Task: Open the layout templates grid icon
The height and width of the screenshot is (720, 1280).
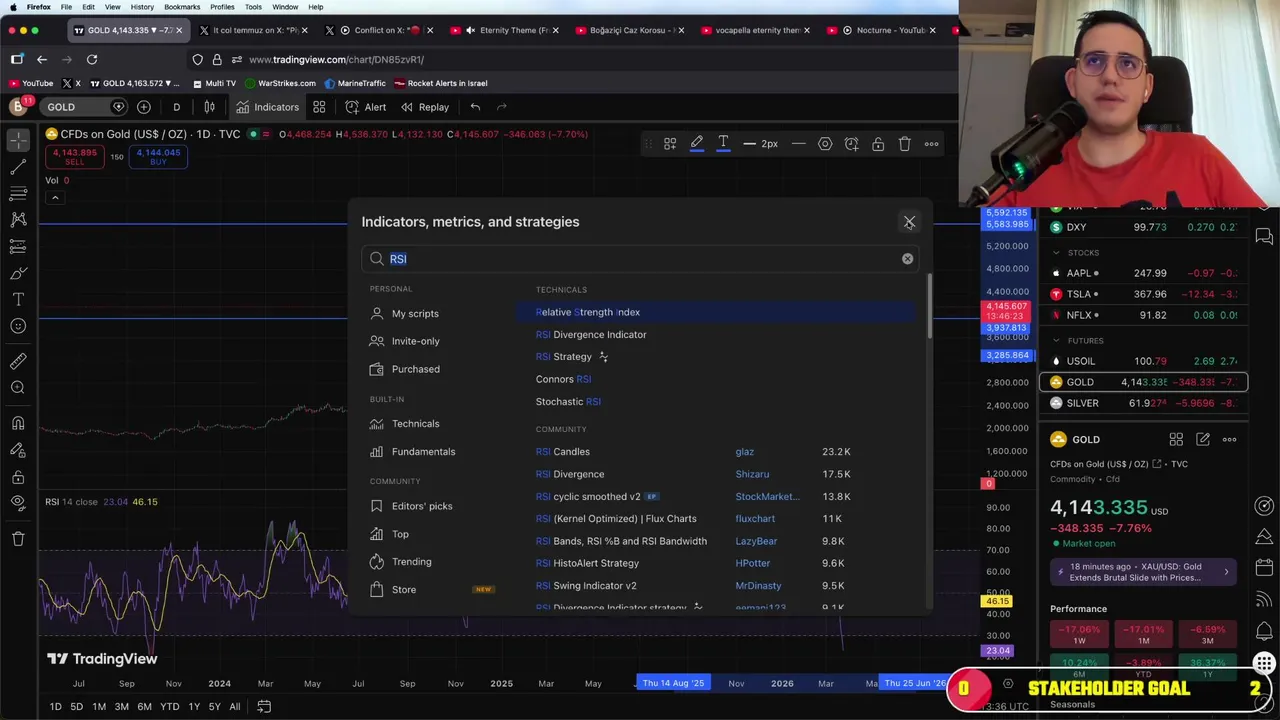Action: [x=319, y=107]
